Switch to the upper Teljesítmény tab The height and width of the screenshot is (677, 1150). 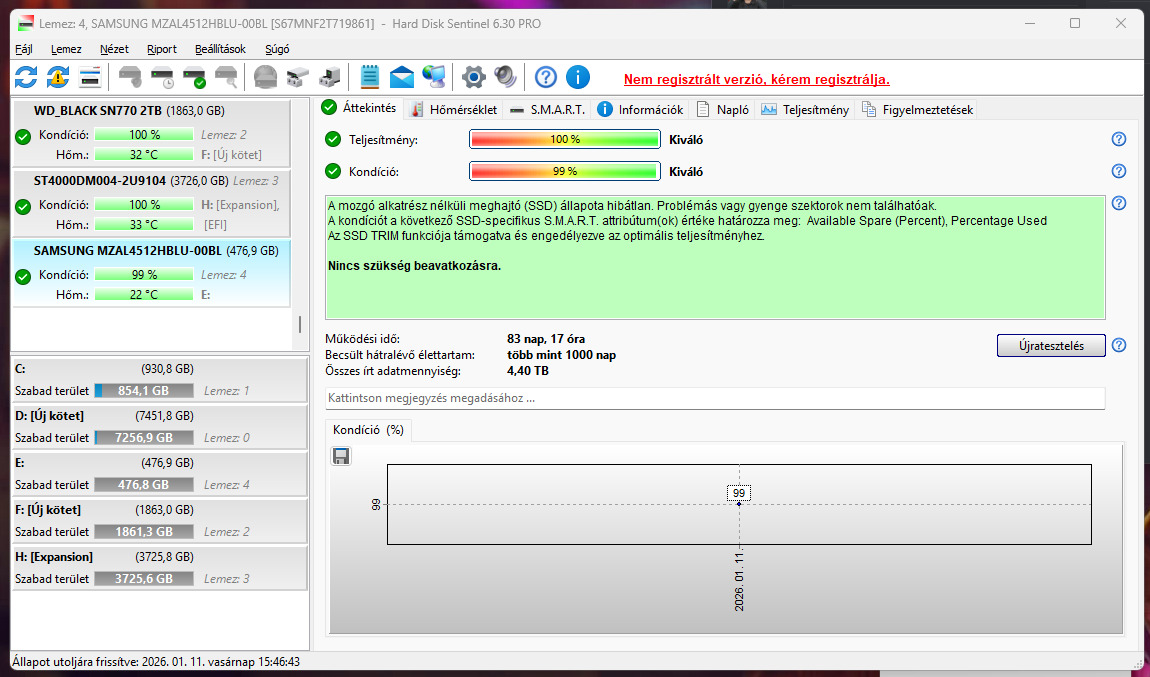805,110
